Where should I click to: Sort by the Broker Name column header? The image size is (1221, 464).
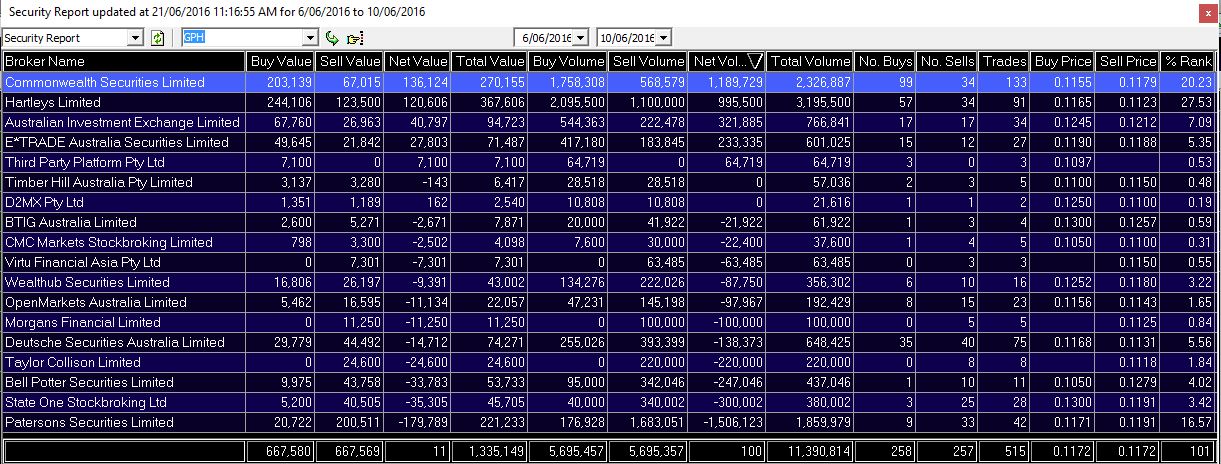124,61
